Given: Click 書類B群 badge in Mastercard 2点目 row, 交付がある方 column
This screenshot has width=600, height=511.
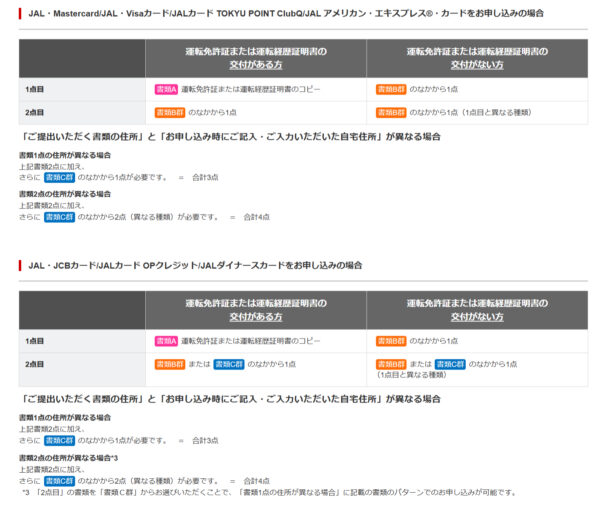Looking at the screenshot, I should pos(170,112).
